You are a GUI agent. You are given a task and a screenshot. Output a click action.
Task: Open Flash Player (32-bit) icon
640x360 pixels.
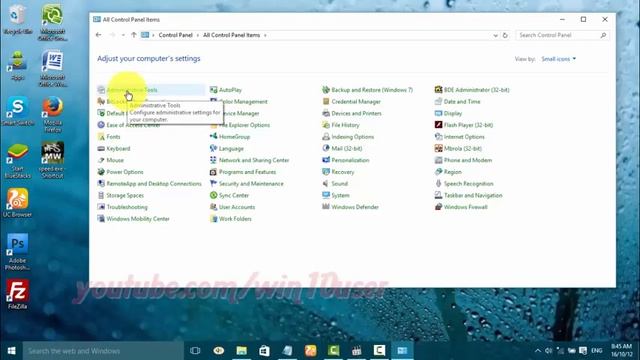coord(438,125)
